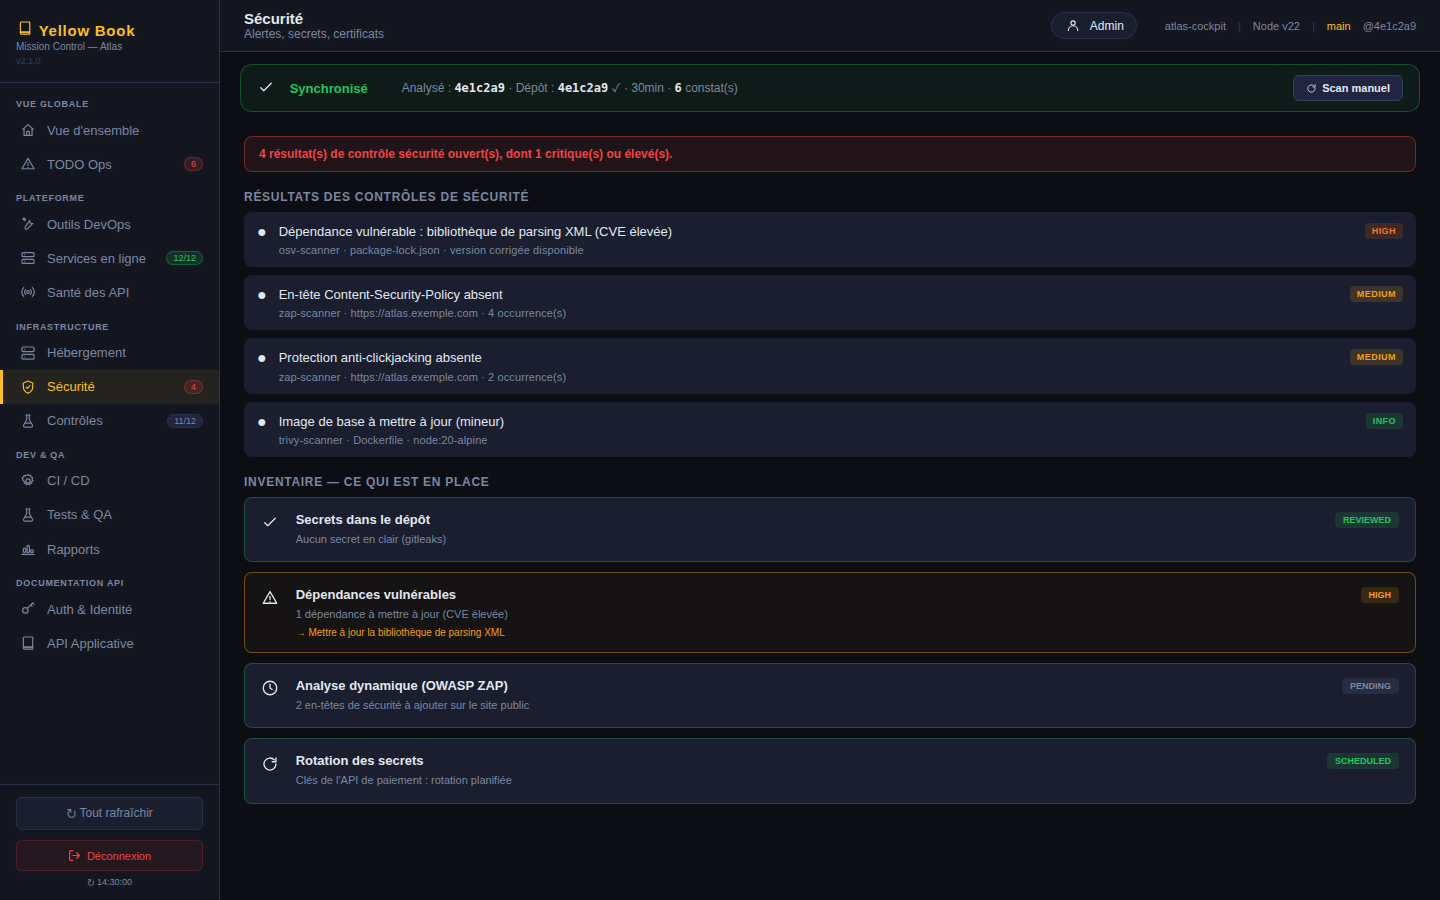
Task: Follow the 'Mettre à jour la bibliothèque' link
Action: tap(401, 632)
